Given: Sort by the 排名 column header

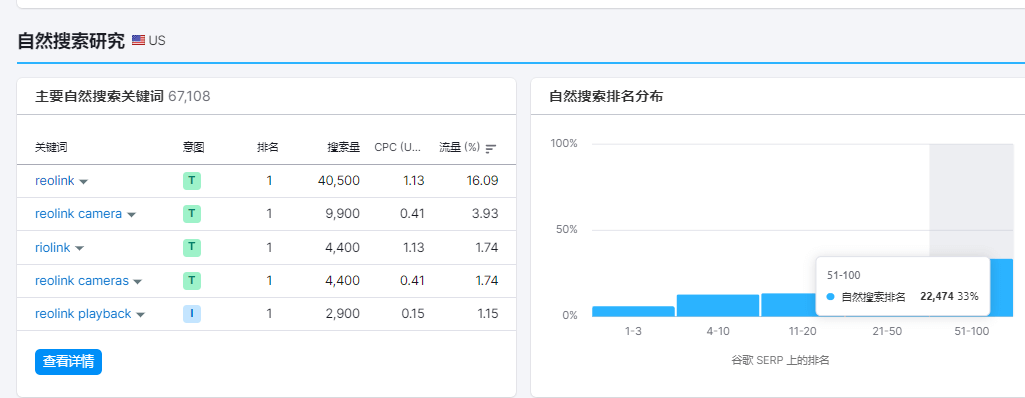Looking at the screenshot, I should (x=268, y=148).
